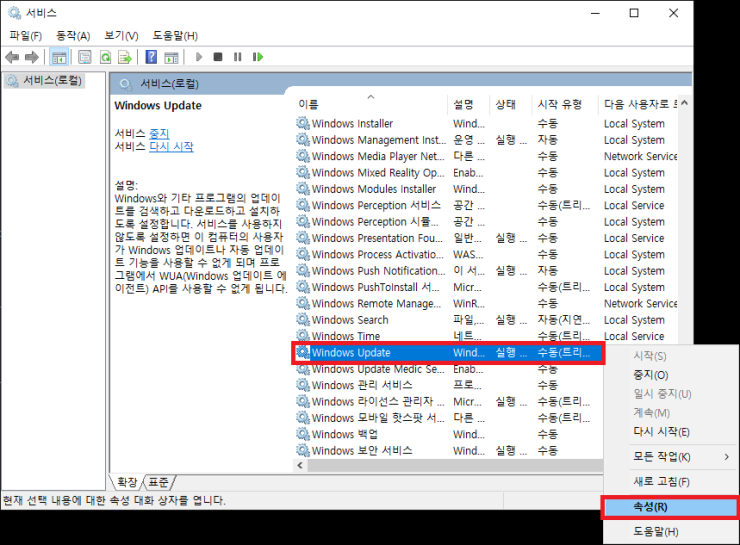Screen dimensions: 740x545
Task: Sort by the 이름 column header
Action: pos(309,104)
